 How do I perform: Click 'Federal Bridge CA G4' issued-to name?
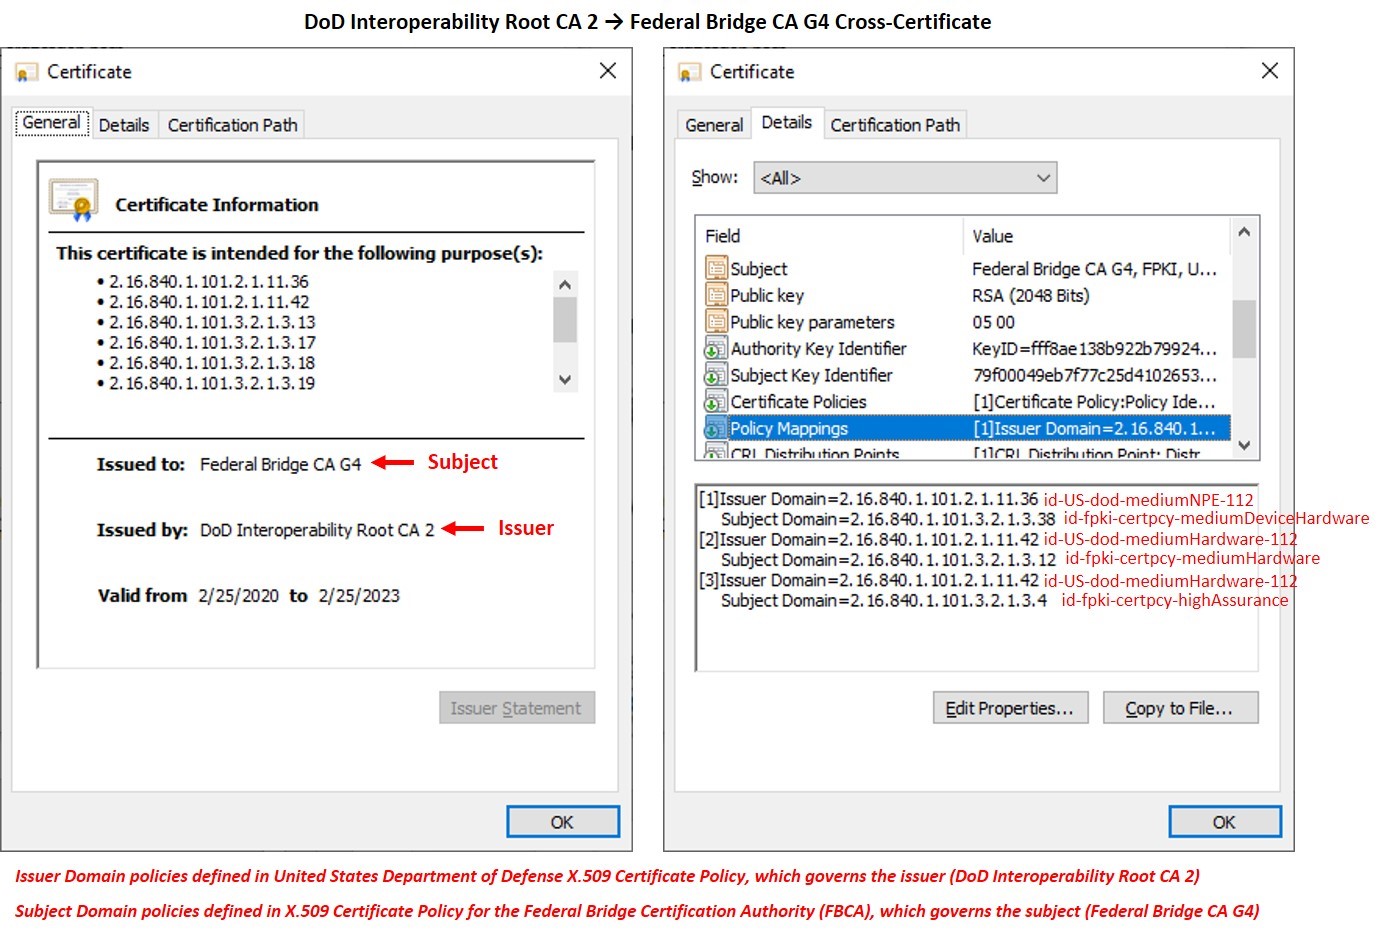pyautogui.click(x=280, y=464)
